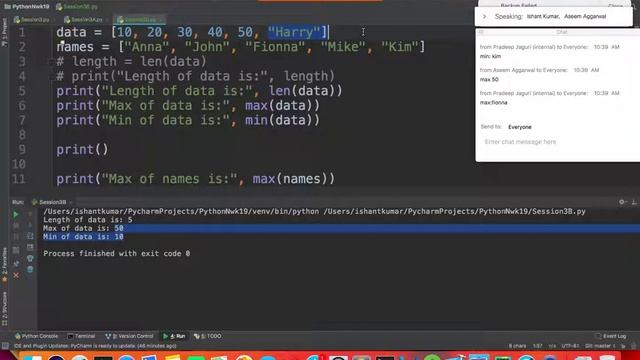Open the Send to Everyone dropdown
The height and width of the screenshot is (360, 640).
tap(520, 127)
